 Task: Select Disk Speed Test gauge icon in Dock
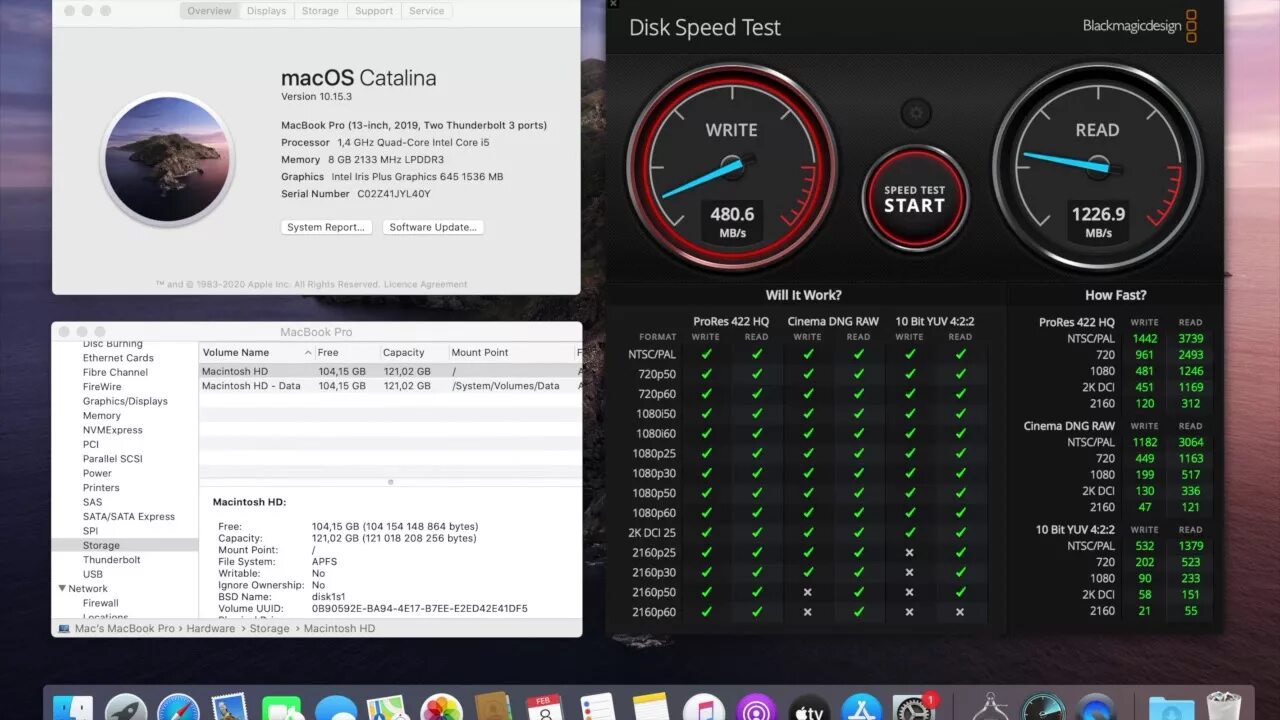(x=1043, y=708)
